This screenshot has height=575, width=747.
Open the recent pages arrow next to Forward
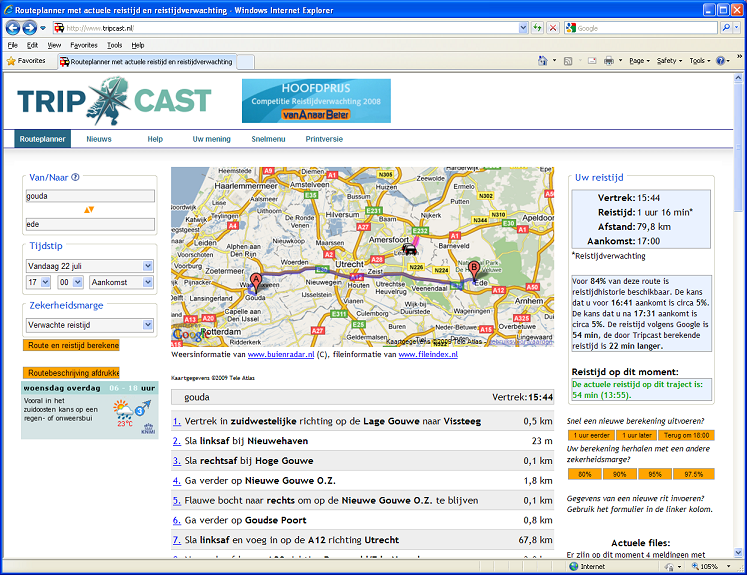click(43, 28)
